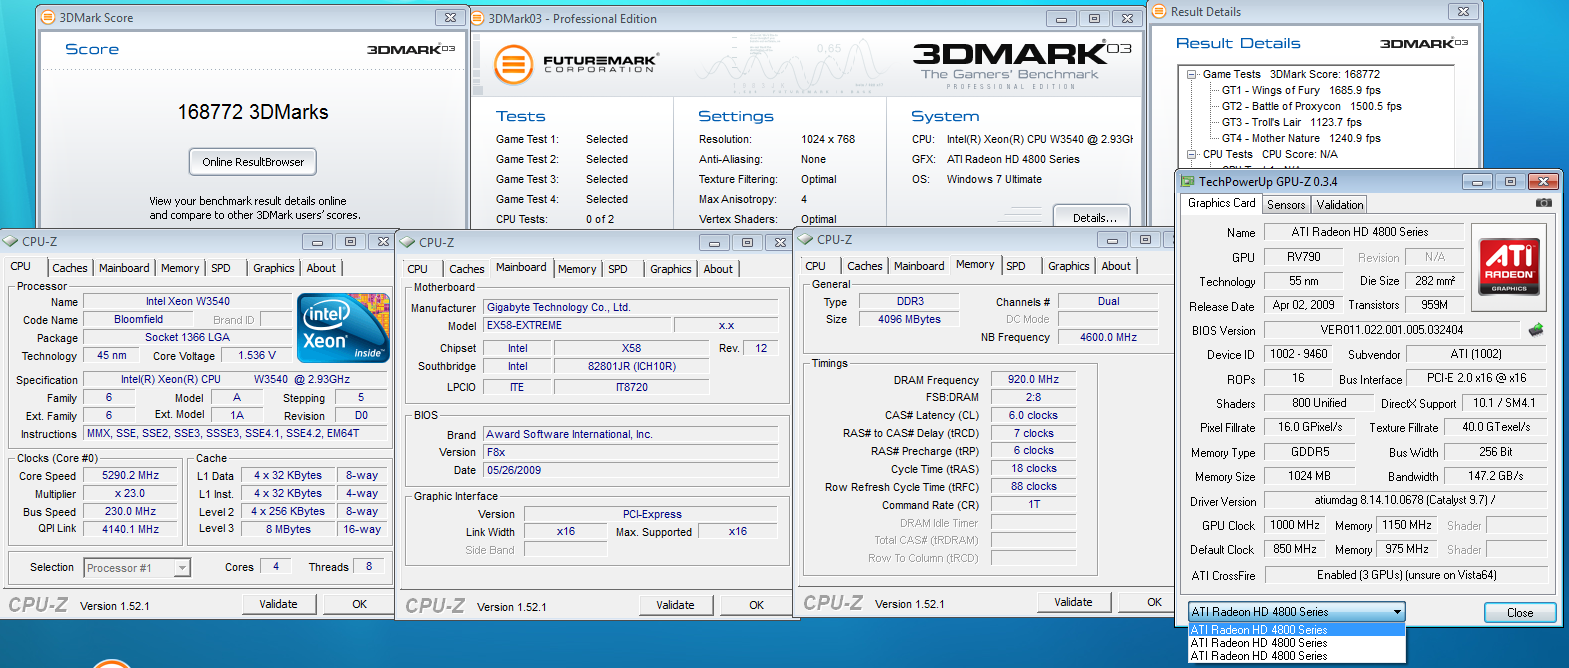This screenshot has width=1569, height=668.
Task: Open Graphics tab in CPU-Z window showing Memory
Action: (1068, 266)
